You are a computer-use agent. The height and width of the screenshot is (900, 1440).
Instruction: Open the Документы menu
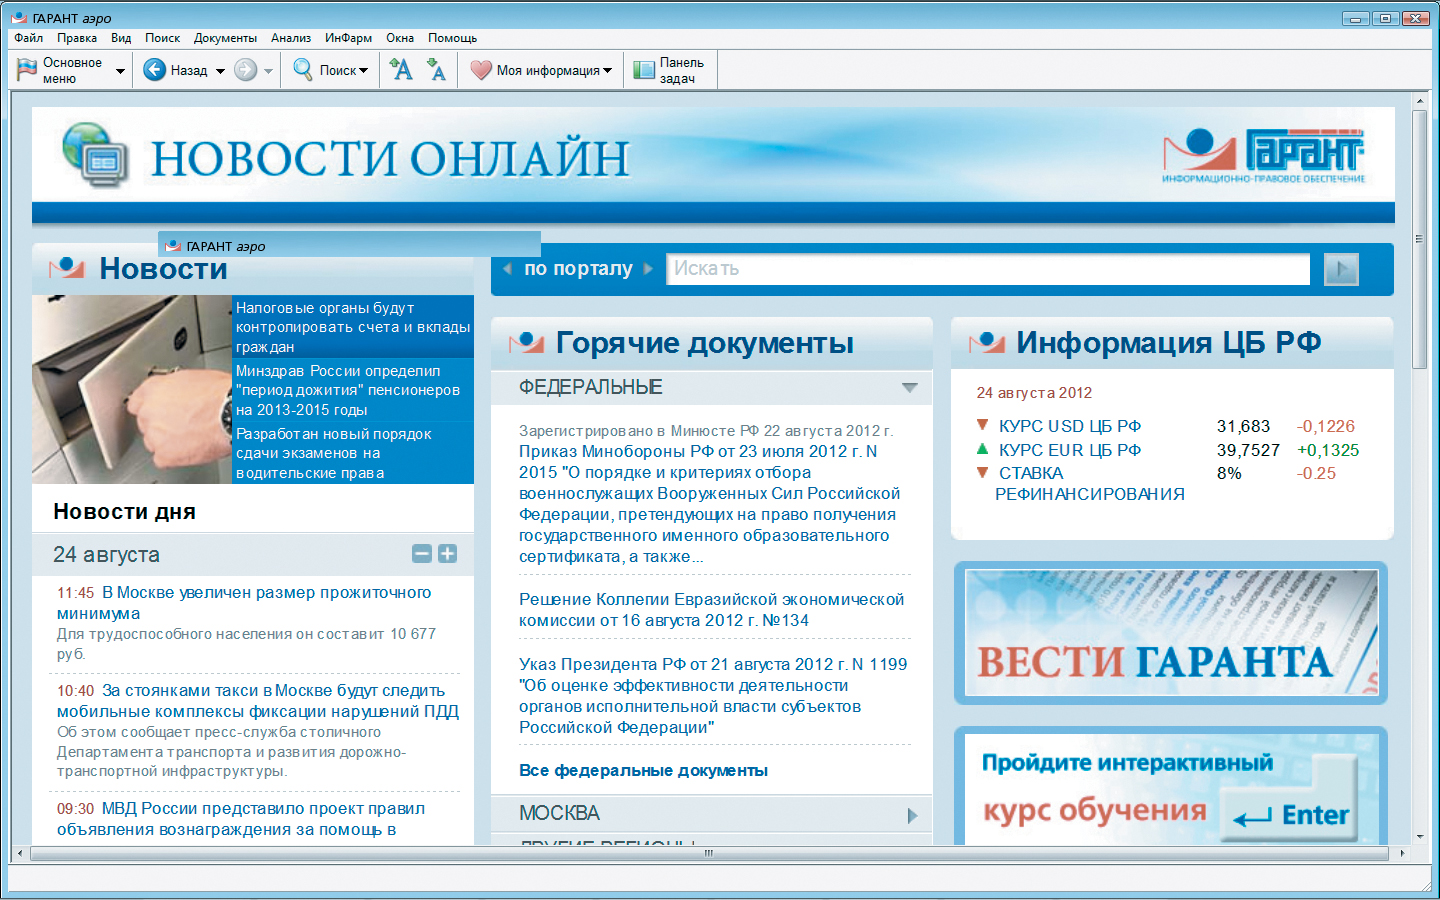coord(225,38)
